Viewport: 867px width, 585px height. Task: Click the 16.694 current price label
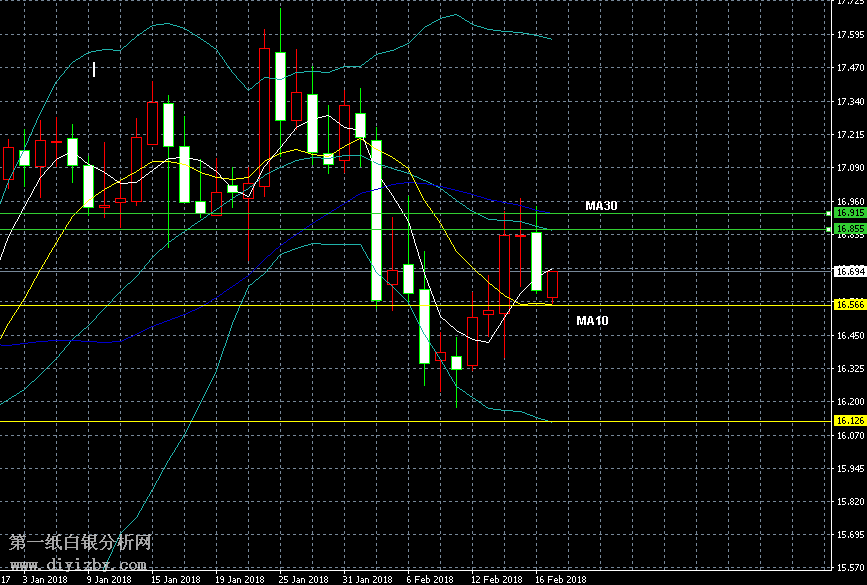pos(850,271)
